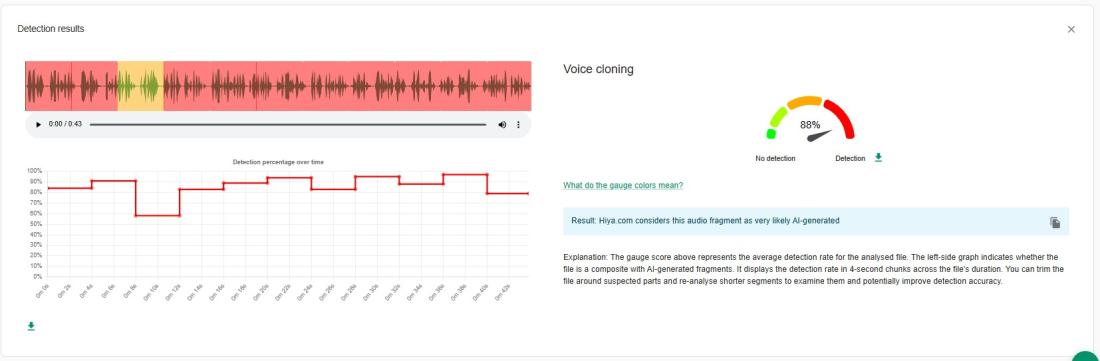Click the chart's highest step near 38s
This screenshot has width=1100, height=361.
pos(465,174)
